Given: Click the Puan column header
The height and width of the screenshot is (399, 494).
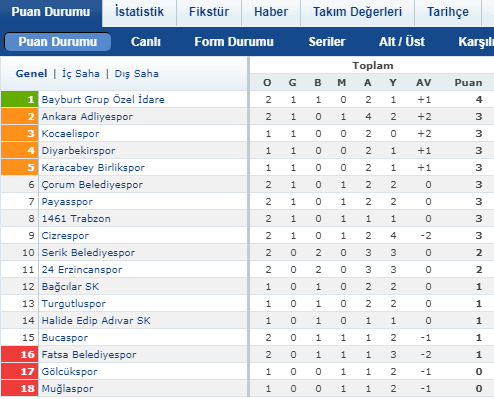Looking at the screenshot, I should (468, 83).
